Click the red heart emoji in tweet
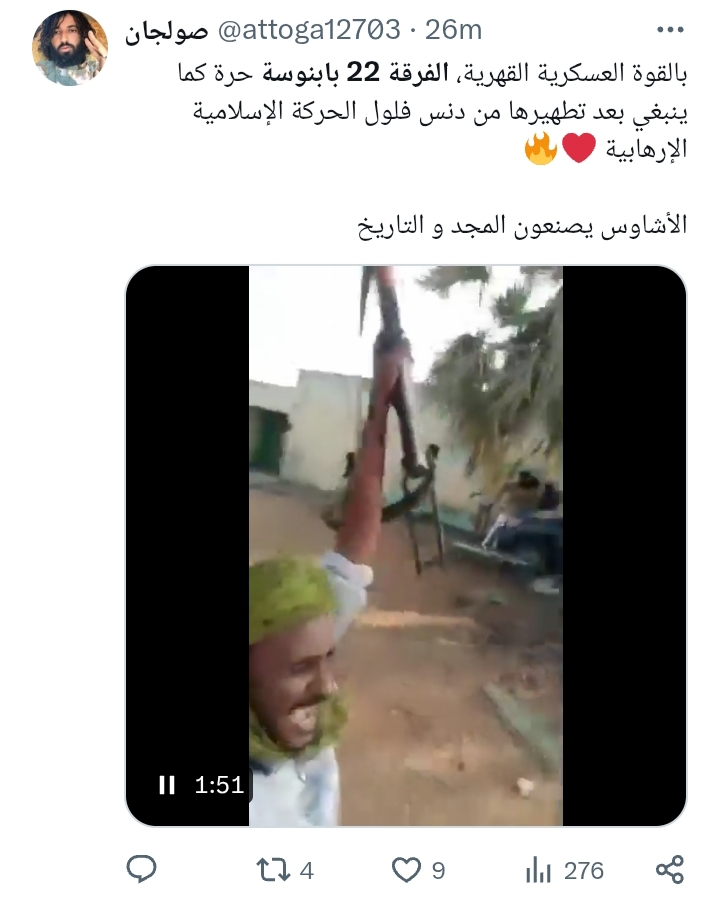 (579, 148)
